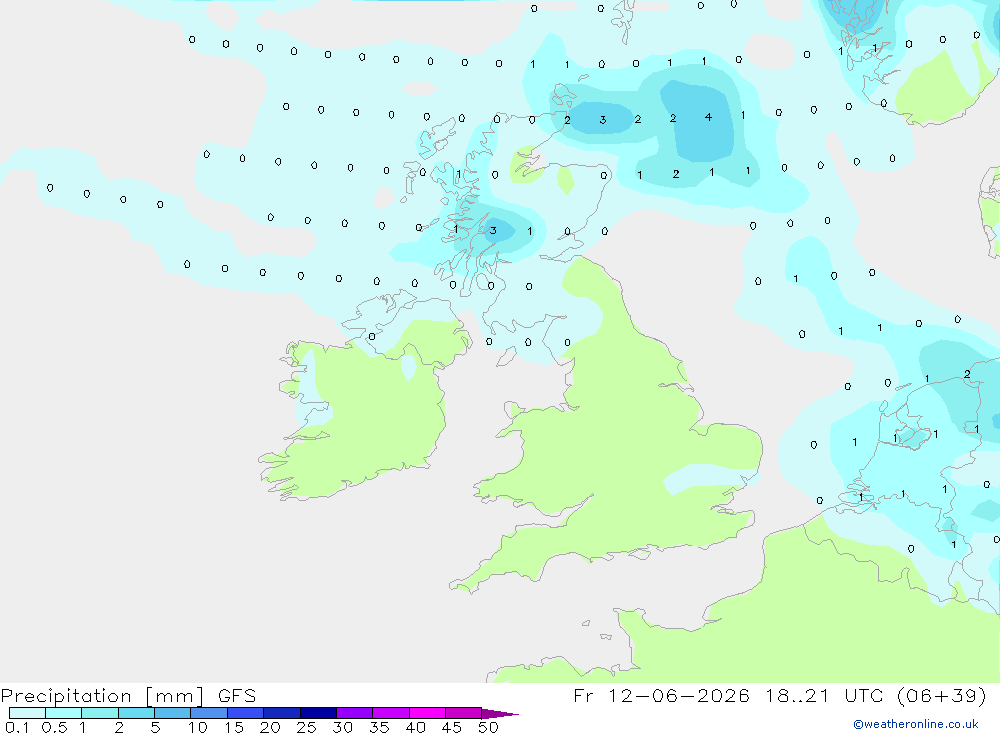Open the weatheronline.co.uk link
This screenshot has height=733, width=1000.
(x=916, y=724)
